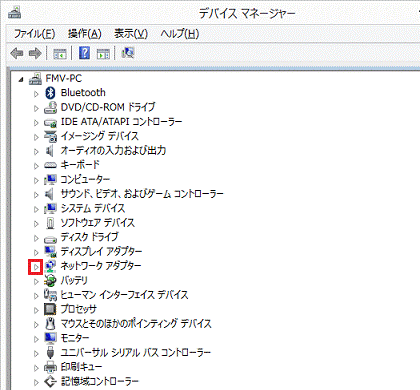Select the マウスとそのほかのポインティング デバイス label
420x390 pixels.
[x=136, y=323]
